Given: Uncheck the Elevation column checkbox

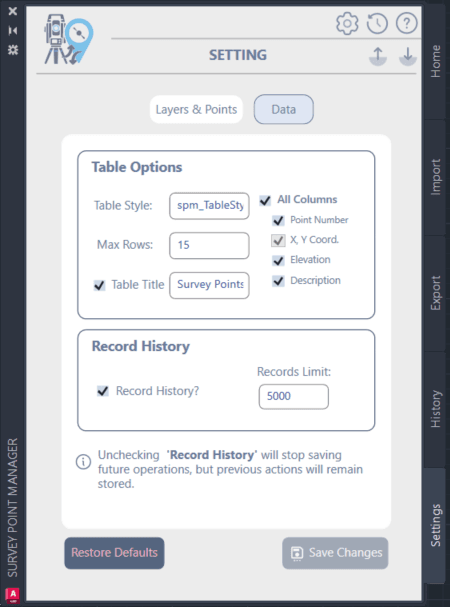Looking at the screenshot, I should (x=278, y=260).
